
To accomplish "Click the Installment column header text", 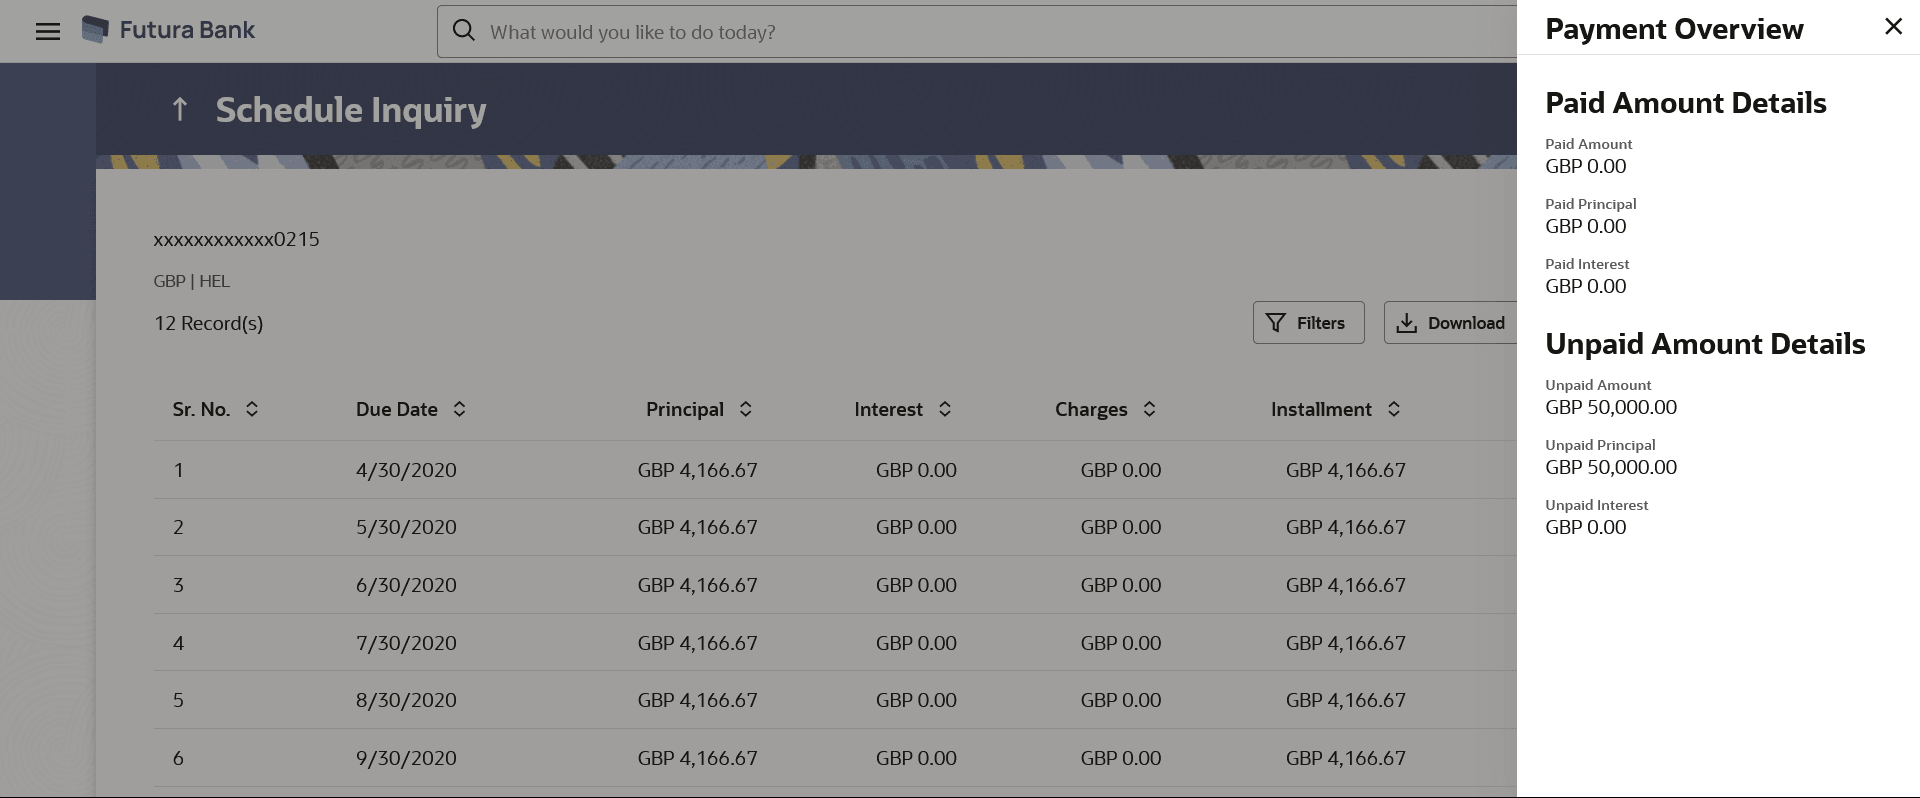I will coord(1321,409).
